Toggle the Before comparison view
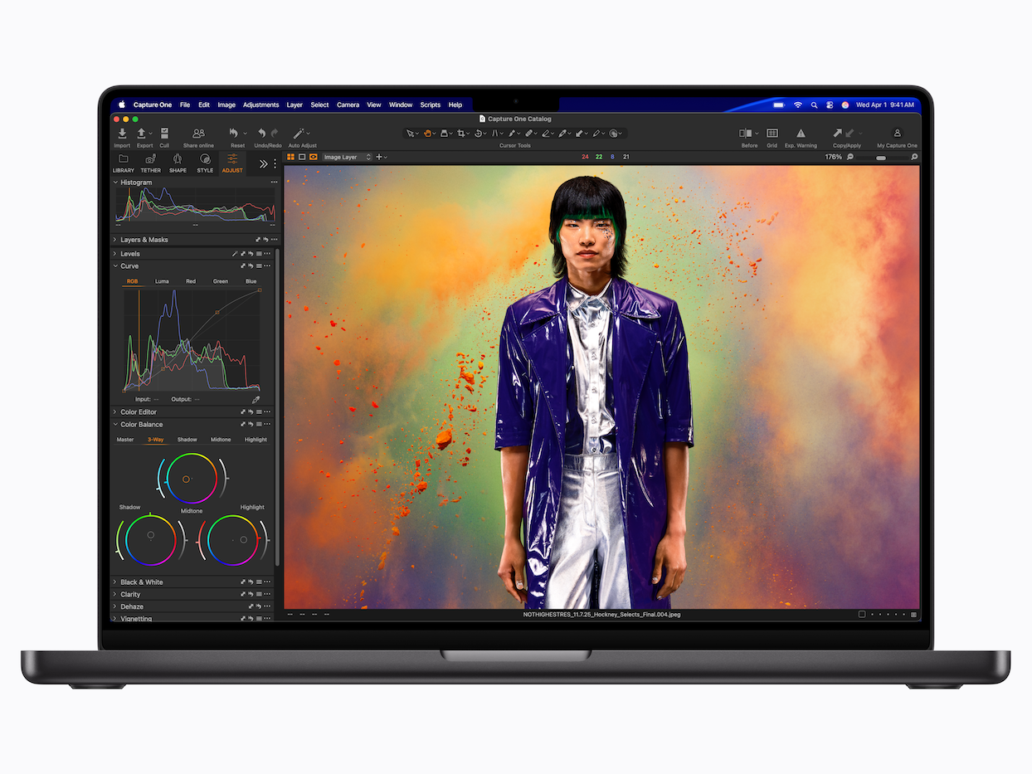 746,134
